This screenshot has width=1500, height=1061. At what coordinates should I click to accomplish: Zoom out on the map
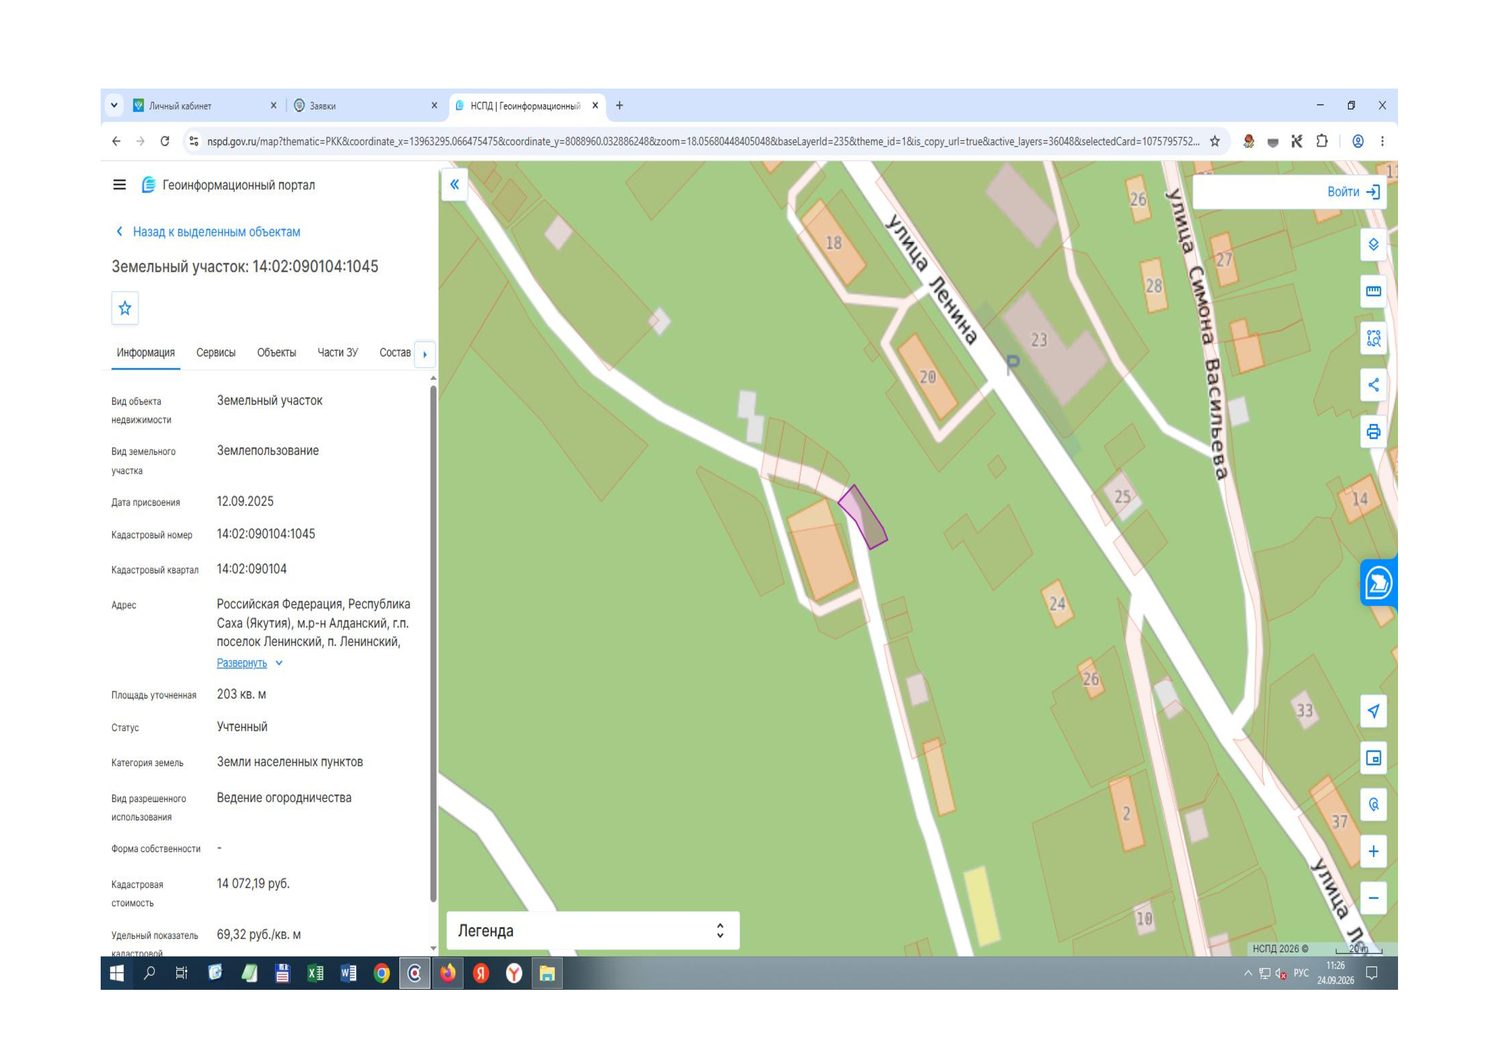[1373, 898]
